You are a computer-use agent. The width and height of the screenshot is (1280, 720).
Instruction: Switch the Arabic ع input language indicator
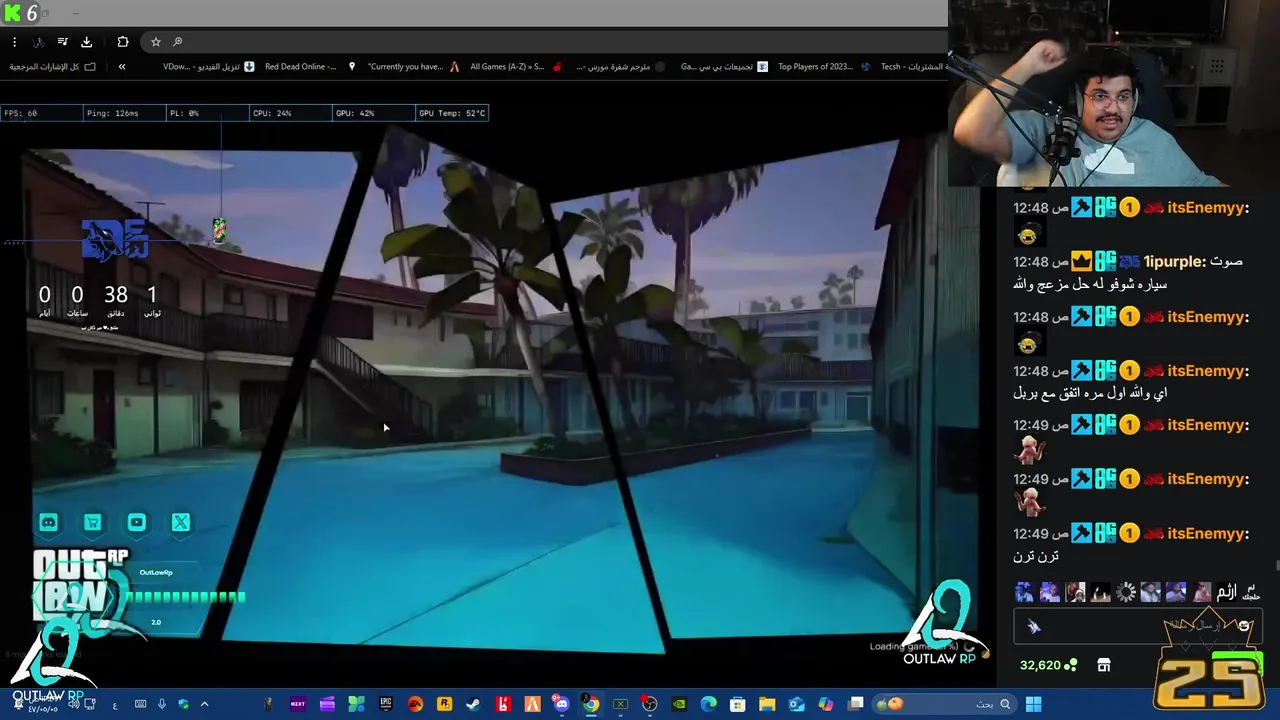point(115,705)
